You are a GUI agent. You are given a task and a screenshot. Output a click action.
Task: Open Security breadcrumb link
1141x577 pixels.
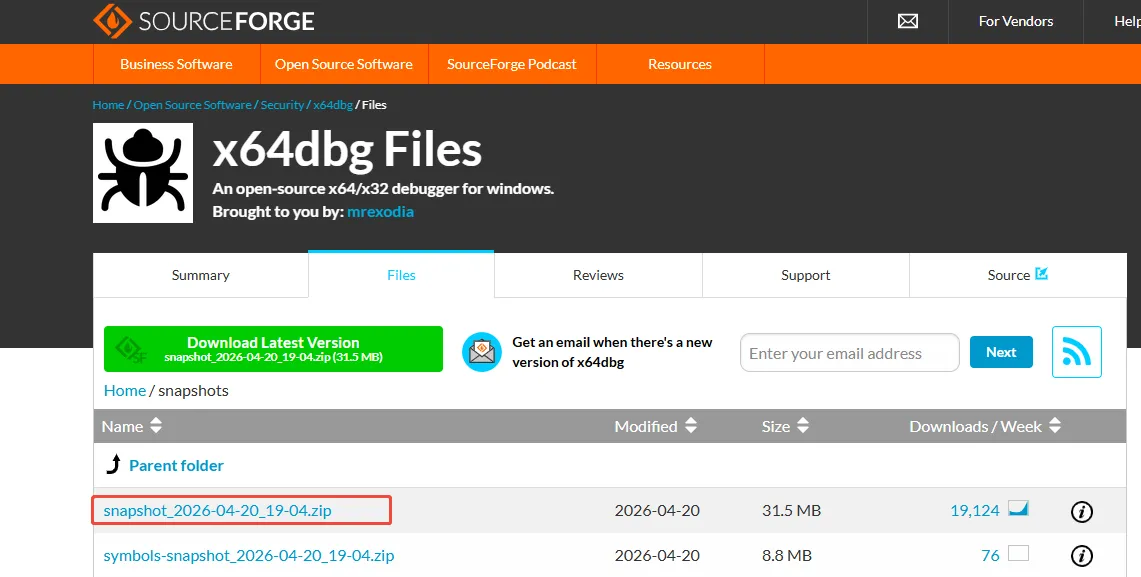[x=282, y=105]
